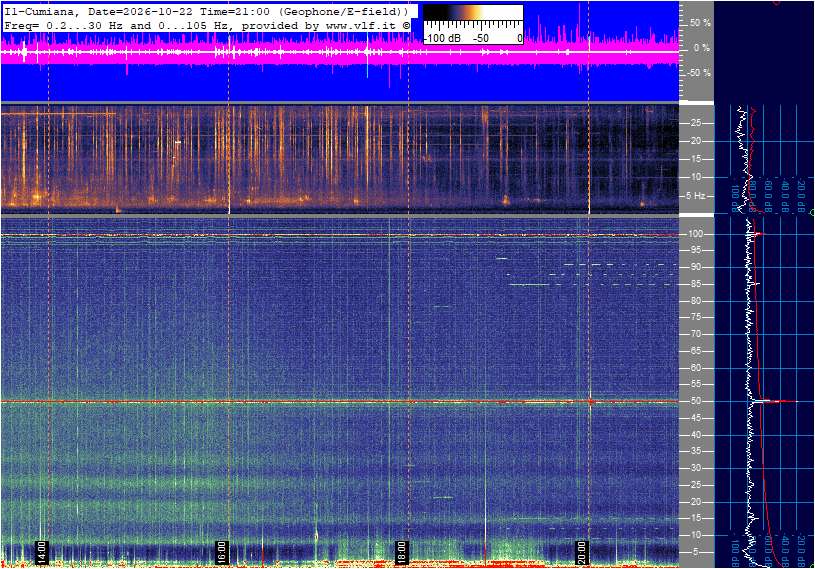Screen dimensions: 815x569
Task: Click the 100 Hz axis label
Action: 696,234
